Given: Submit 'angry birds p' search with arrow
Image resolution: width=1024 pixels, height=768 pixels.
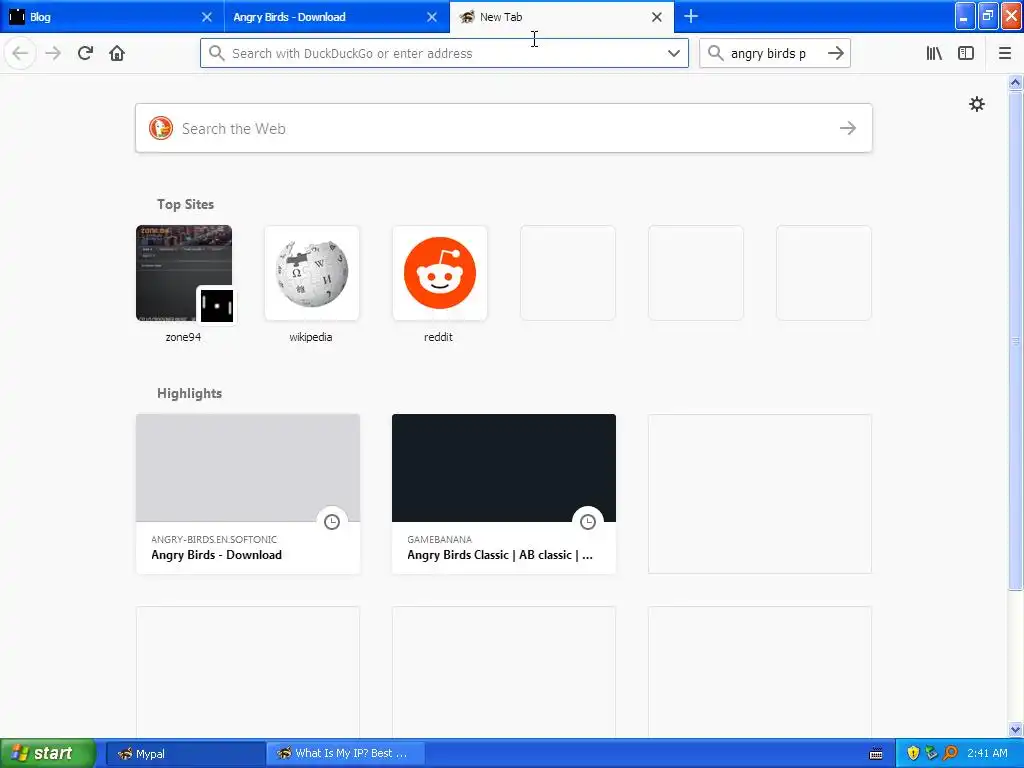Looking at the screenshot, I should tap(836, 53).
